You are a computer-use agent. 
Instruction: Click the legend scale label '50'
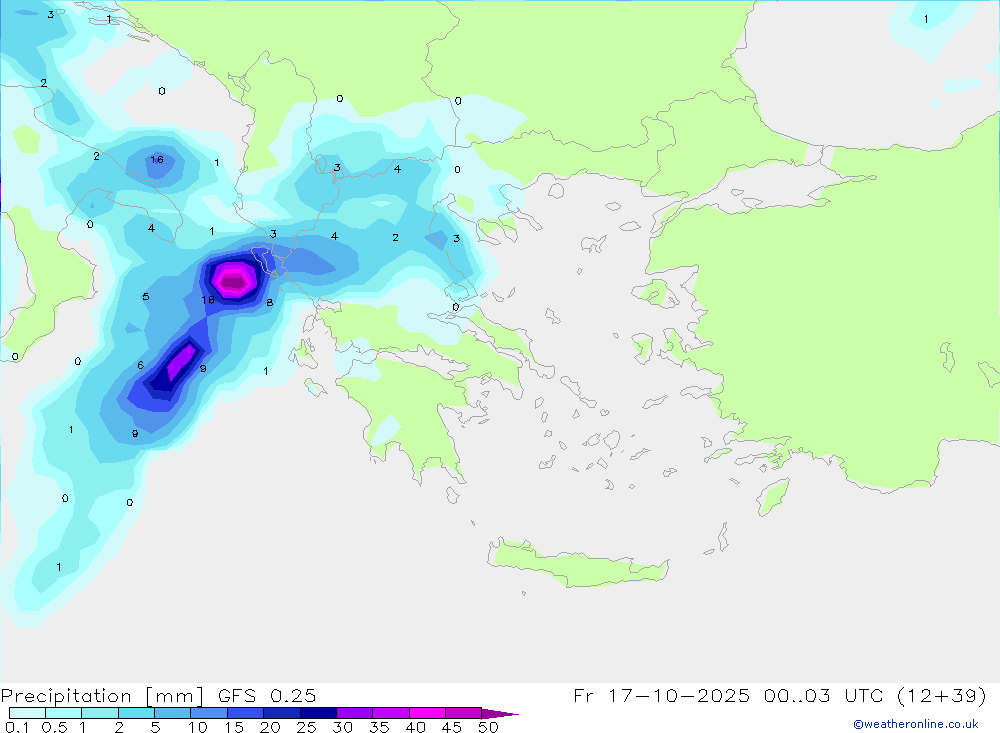coord(488,727)
